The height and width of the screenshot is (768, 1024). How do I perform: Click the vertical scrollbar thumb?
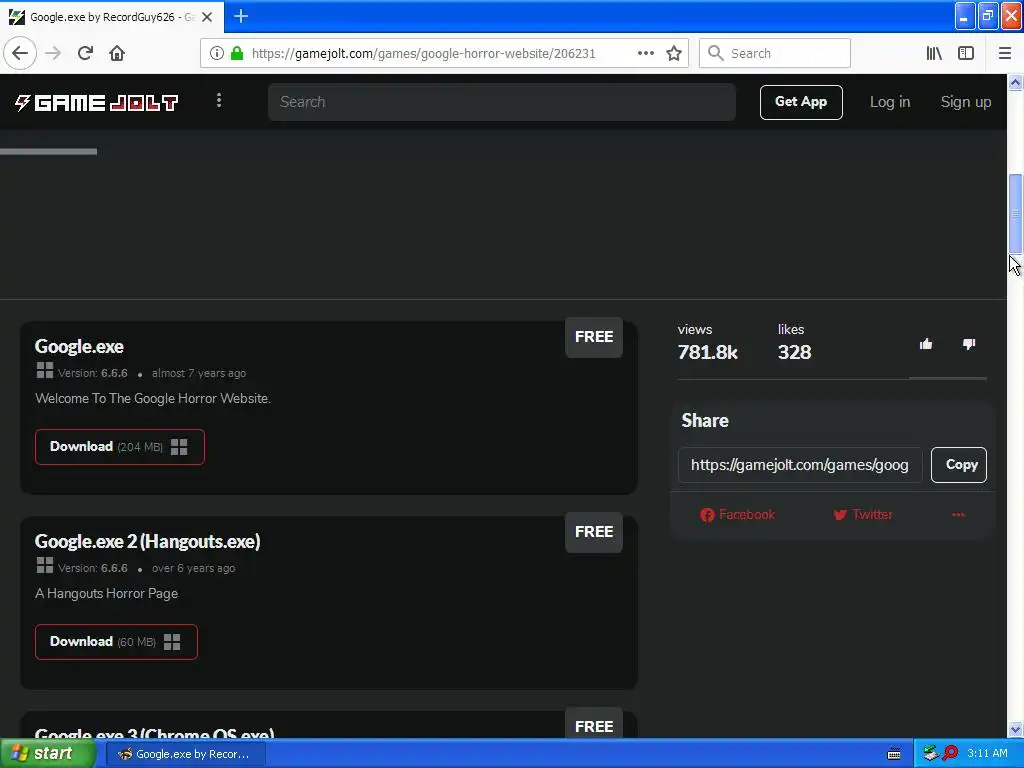point(1015,214)
